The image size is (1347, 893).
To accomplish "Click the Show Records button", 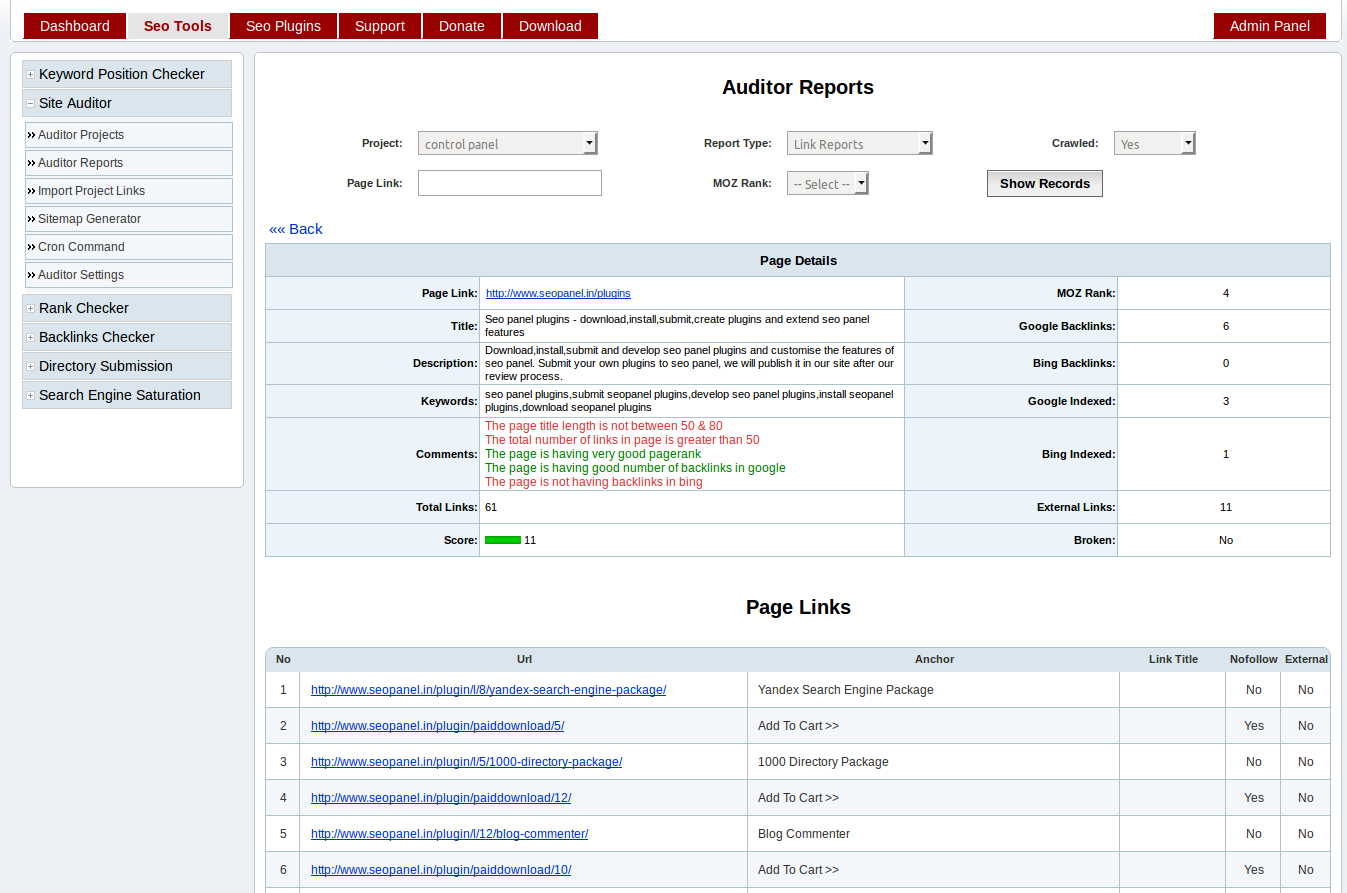I will pyautogui.click(x=1045, y=184).
